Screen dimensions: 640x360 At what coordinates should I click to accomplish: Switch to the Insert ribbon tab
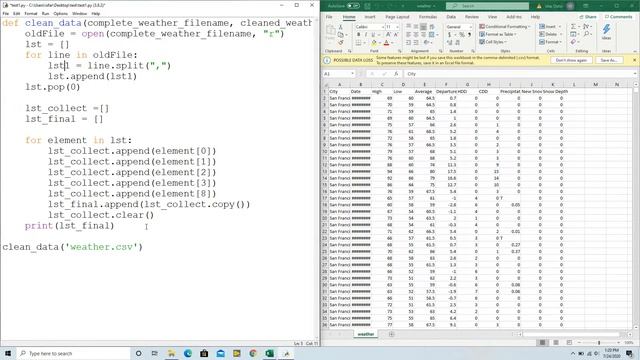coord(370,17)
